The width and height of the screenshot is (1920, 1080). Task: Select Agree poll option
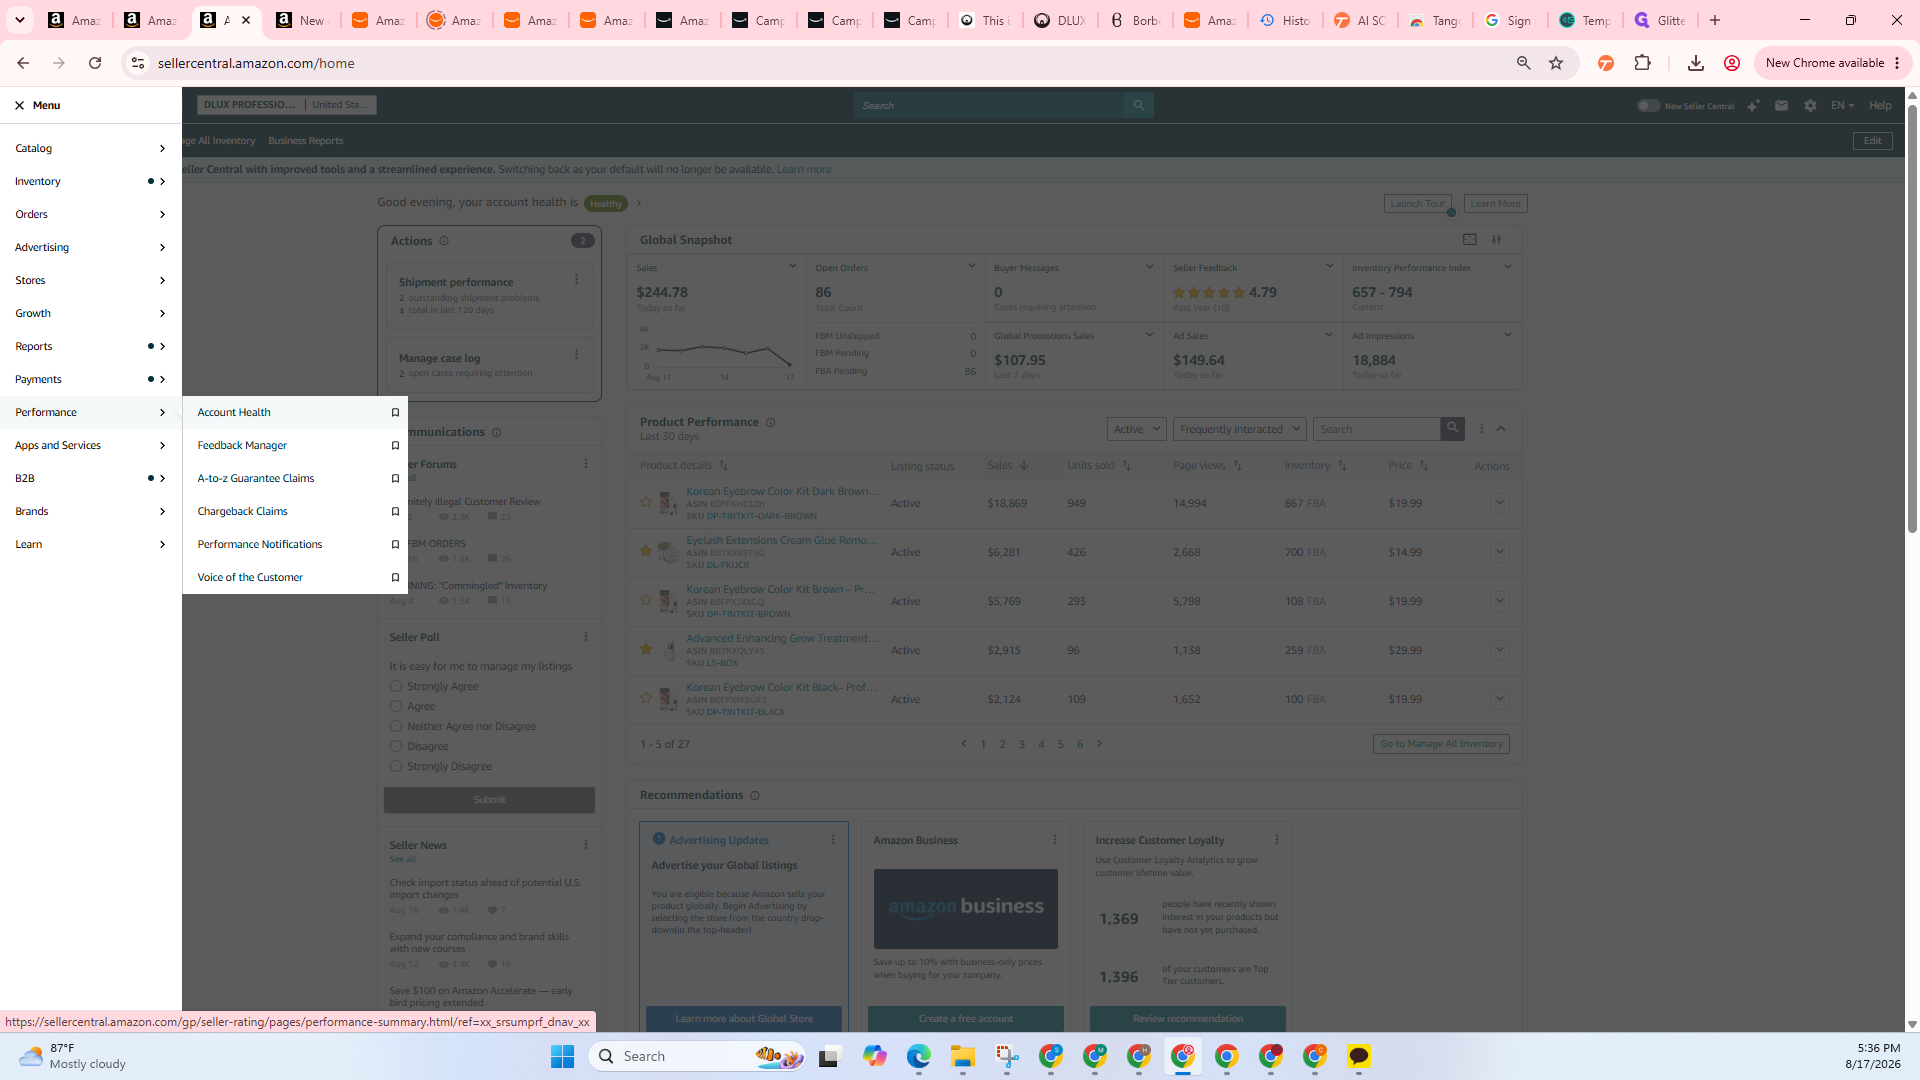coord(396,706)
